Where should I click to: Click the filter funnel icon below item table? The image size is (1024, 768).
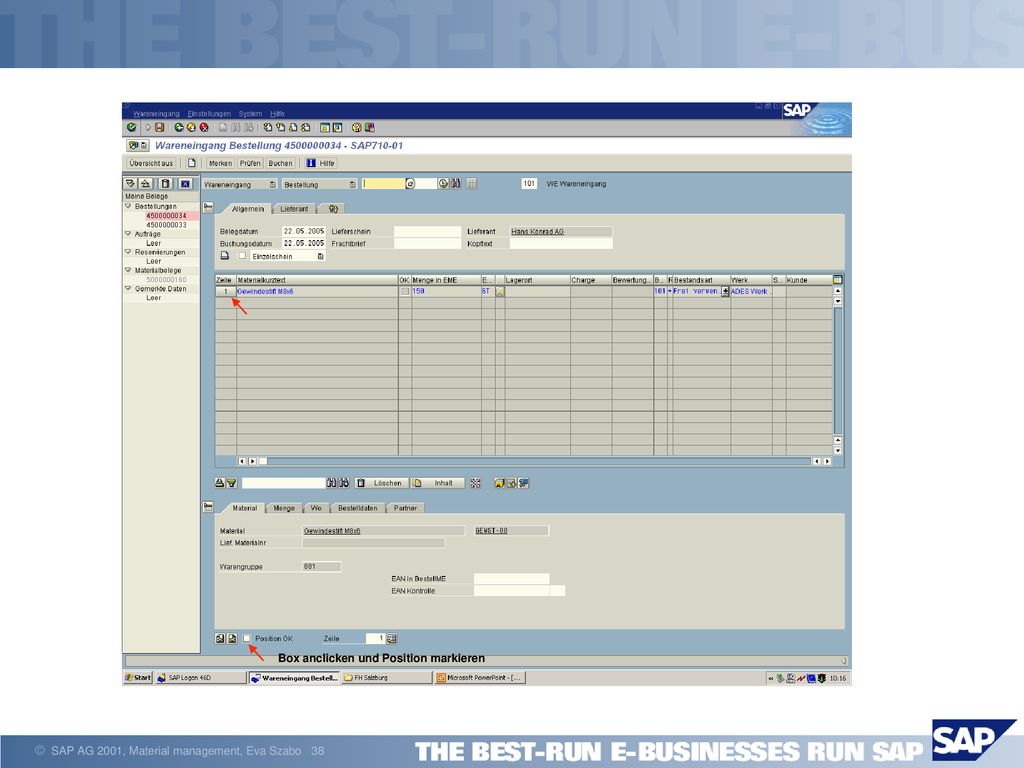click(231, 483)
